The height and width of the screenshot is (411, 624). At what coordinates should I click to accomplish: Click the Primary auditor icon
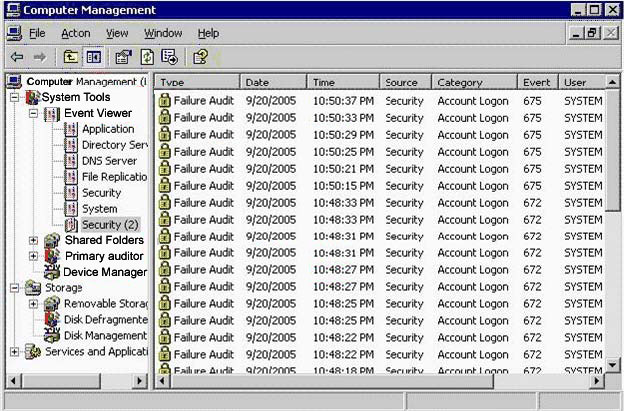(x=52, y=256)
